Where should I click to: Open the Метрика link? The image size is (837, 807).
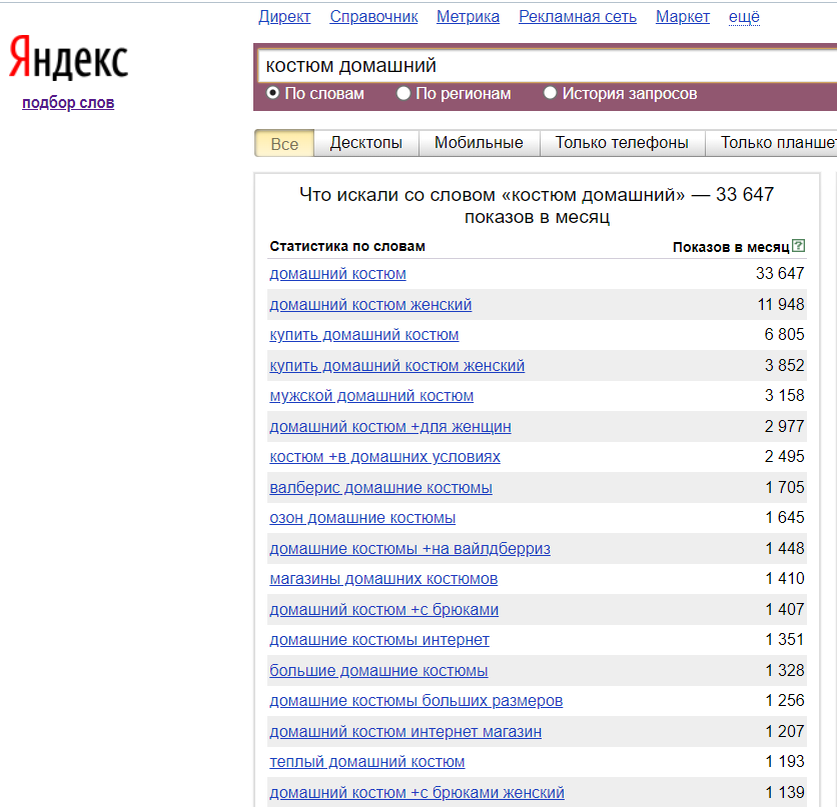pyautogui.click(x=468, y=17)
